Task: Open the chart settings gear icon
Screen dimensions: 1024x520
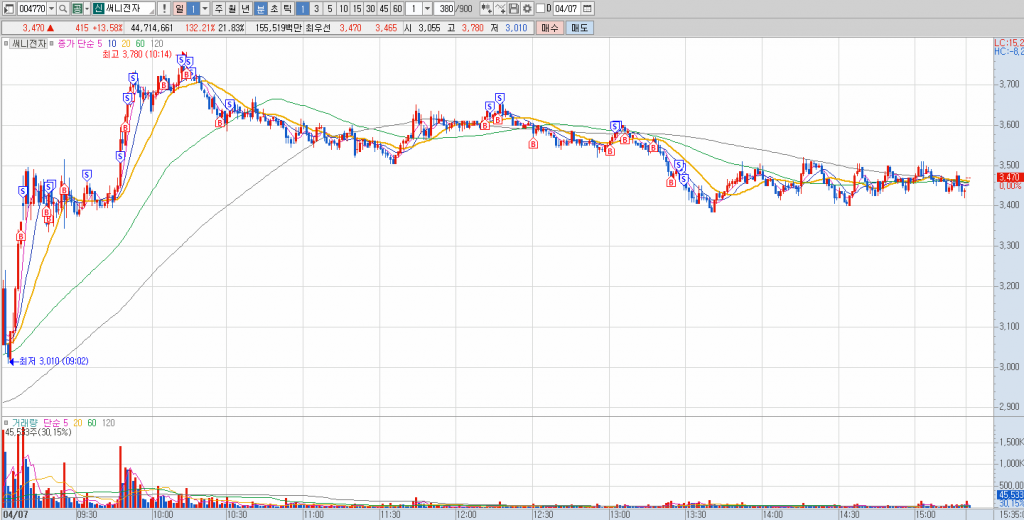Action: pyautogui.click(x=527, y=8)
